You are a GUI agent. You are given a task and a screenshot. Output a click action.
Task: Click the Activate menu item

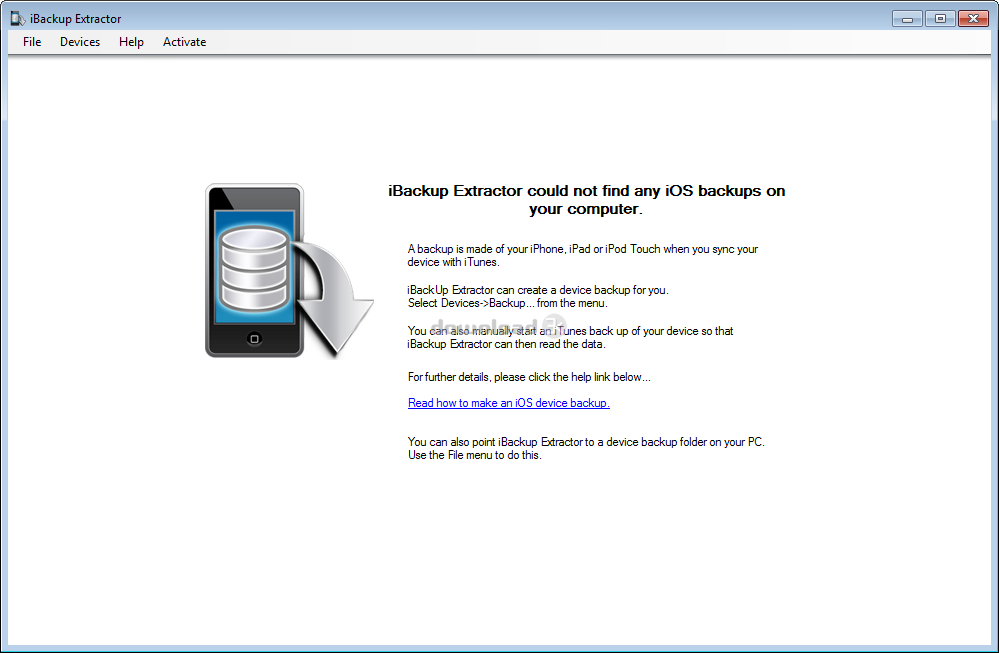pos(184,42)
